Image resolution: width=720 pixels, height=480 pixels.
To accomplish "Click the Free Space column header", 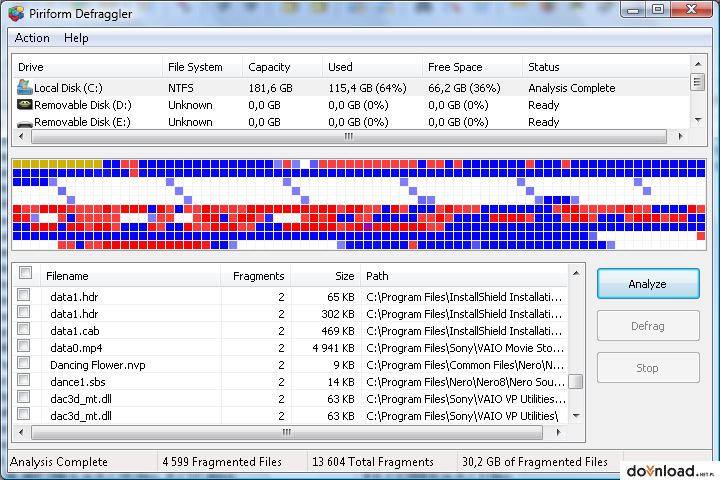I will 472,67.
